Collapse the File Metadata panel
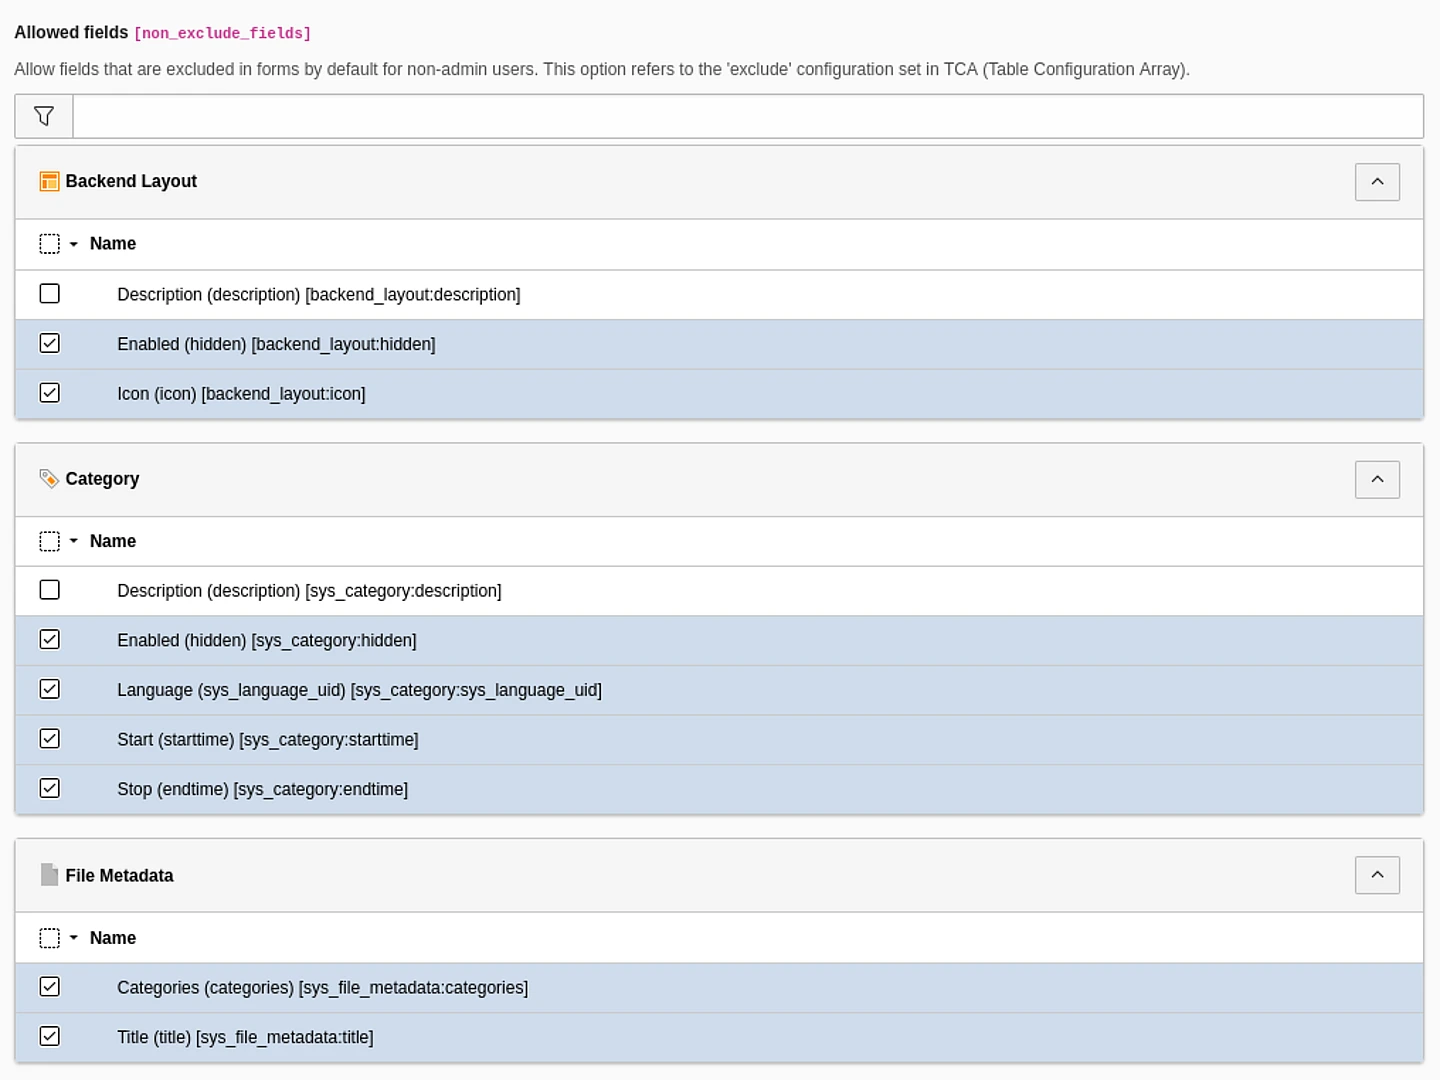Viewport: 1440px width, 1080px height. click(x=1377, y=875)
